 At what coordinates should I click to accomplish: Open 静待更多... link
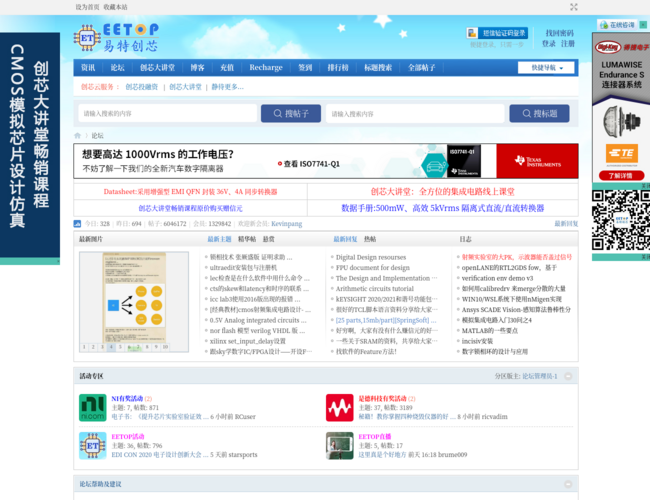pos(228,87)
